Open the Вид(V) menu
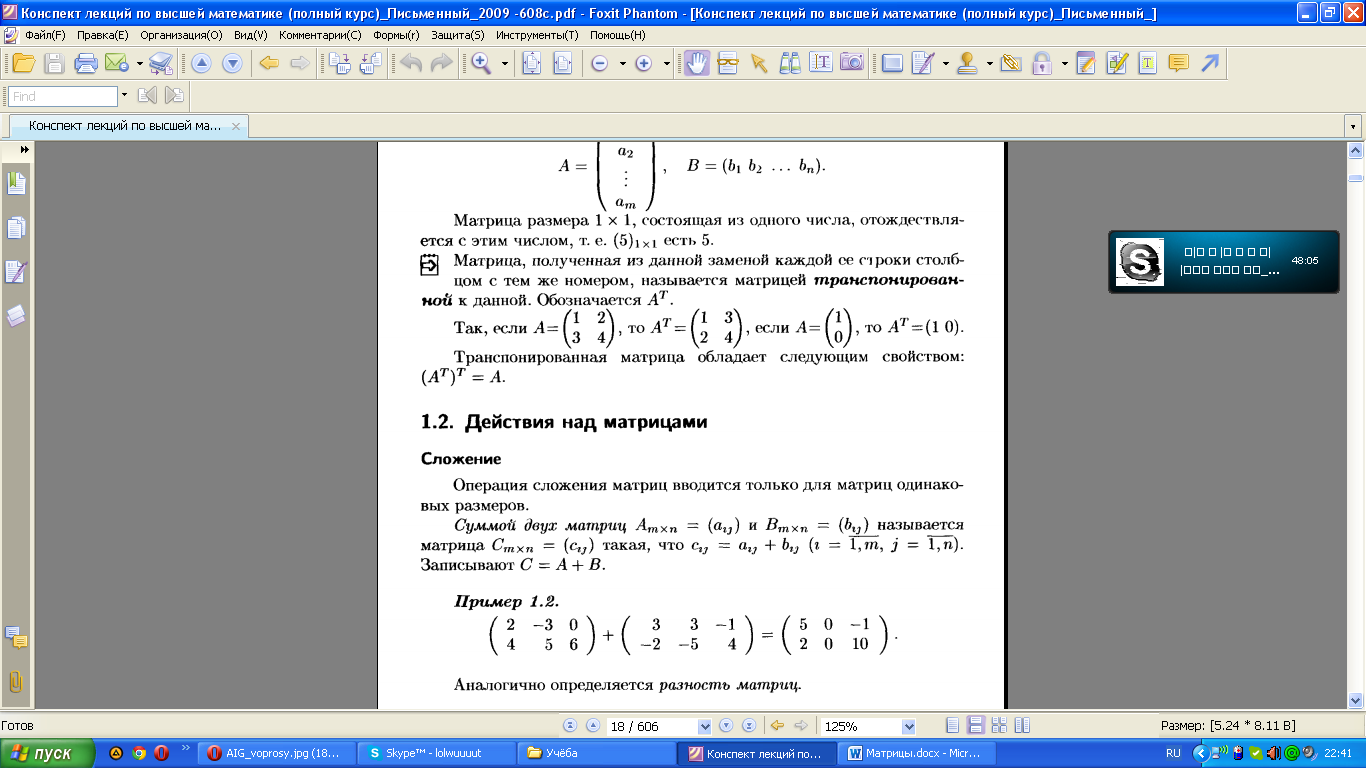Image resolution: width=1366 pixels, height=768 pixels. (x=250, y=34)
